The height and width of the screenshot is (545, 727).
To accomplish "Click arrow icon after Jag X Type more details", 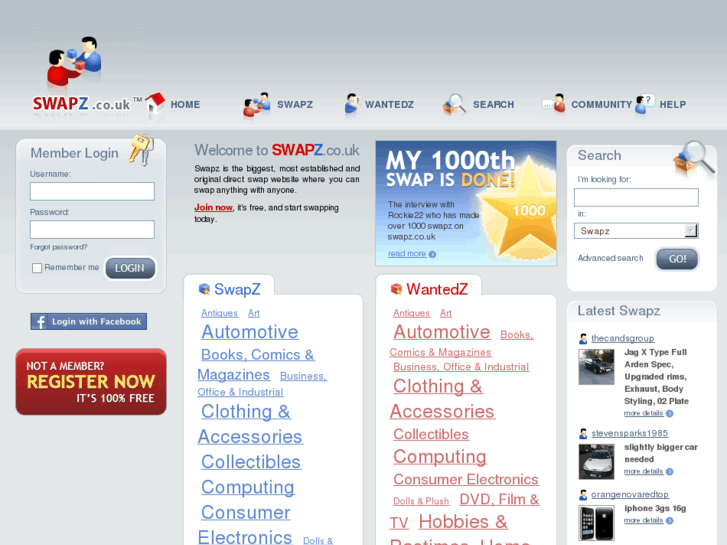I will coord(670,413).
